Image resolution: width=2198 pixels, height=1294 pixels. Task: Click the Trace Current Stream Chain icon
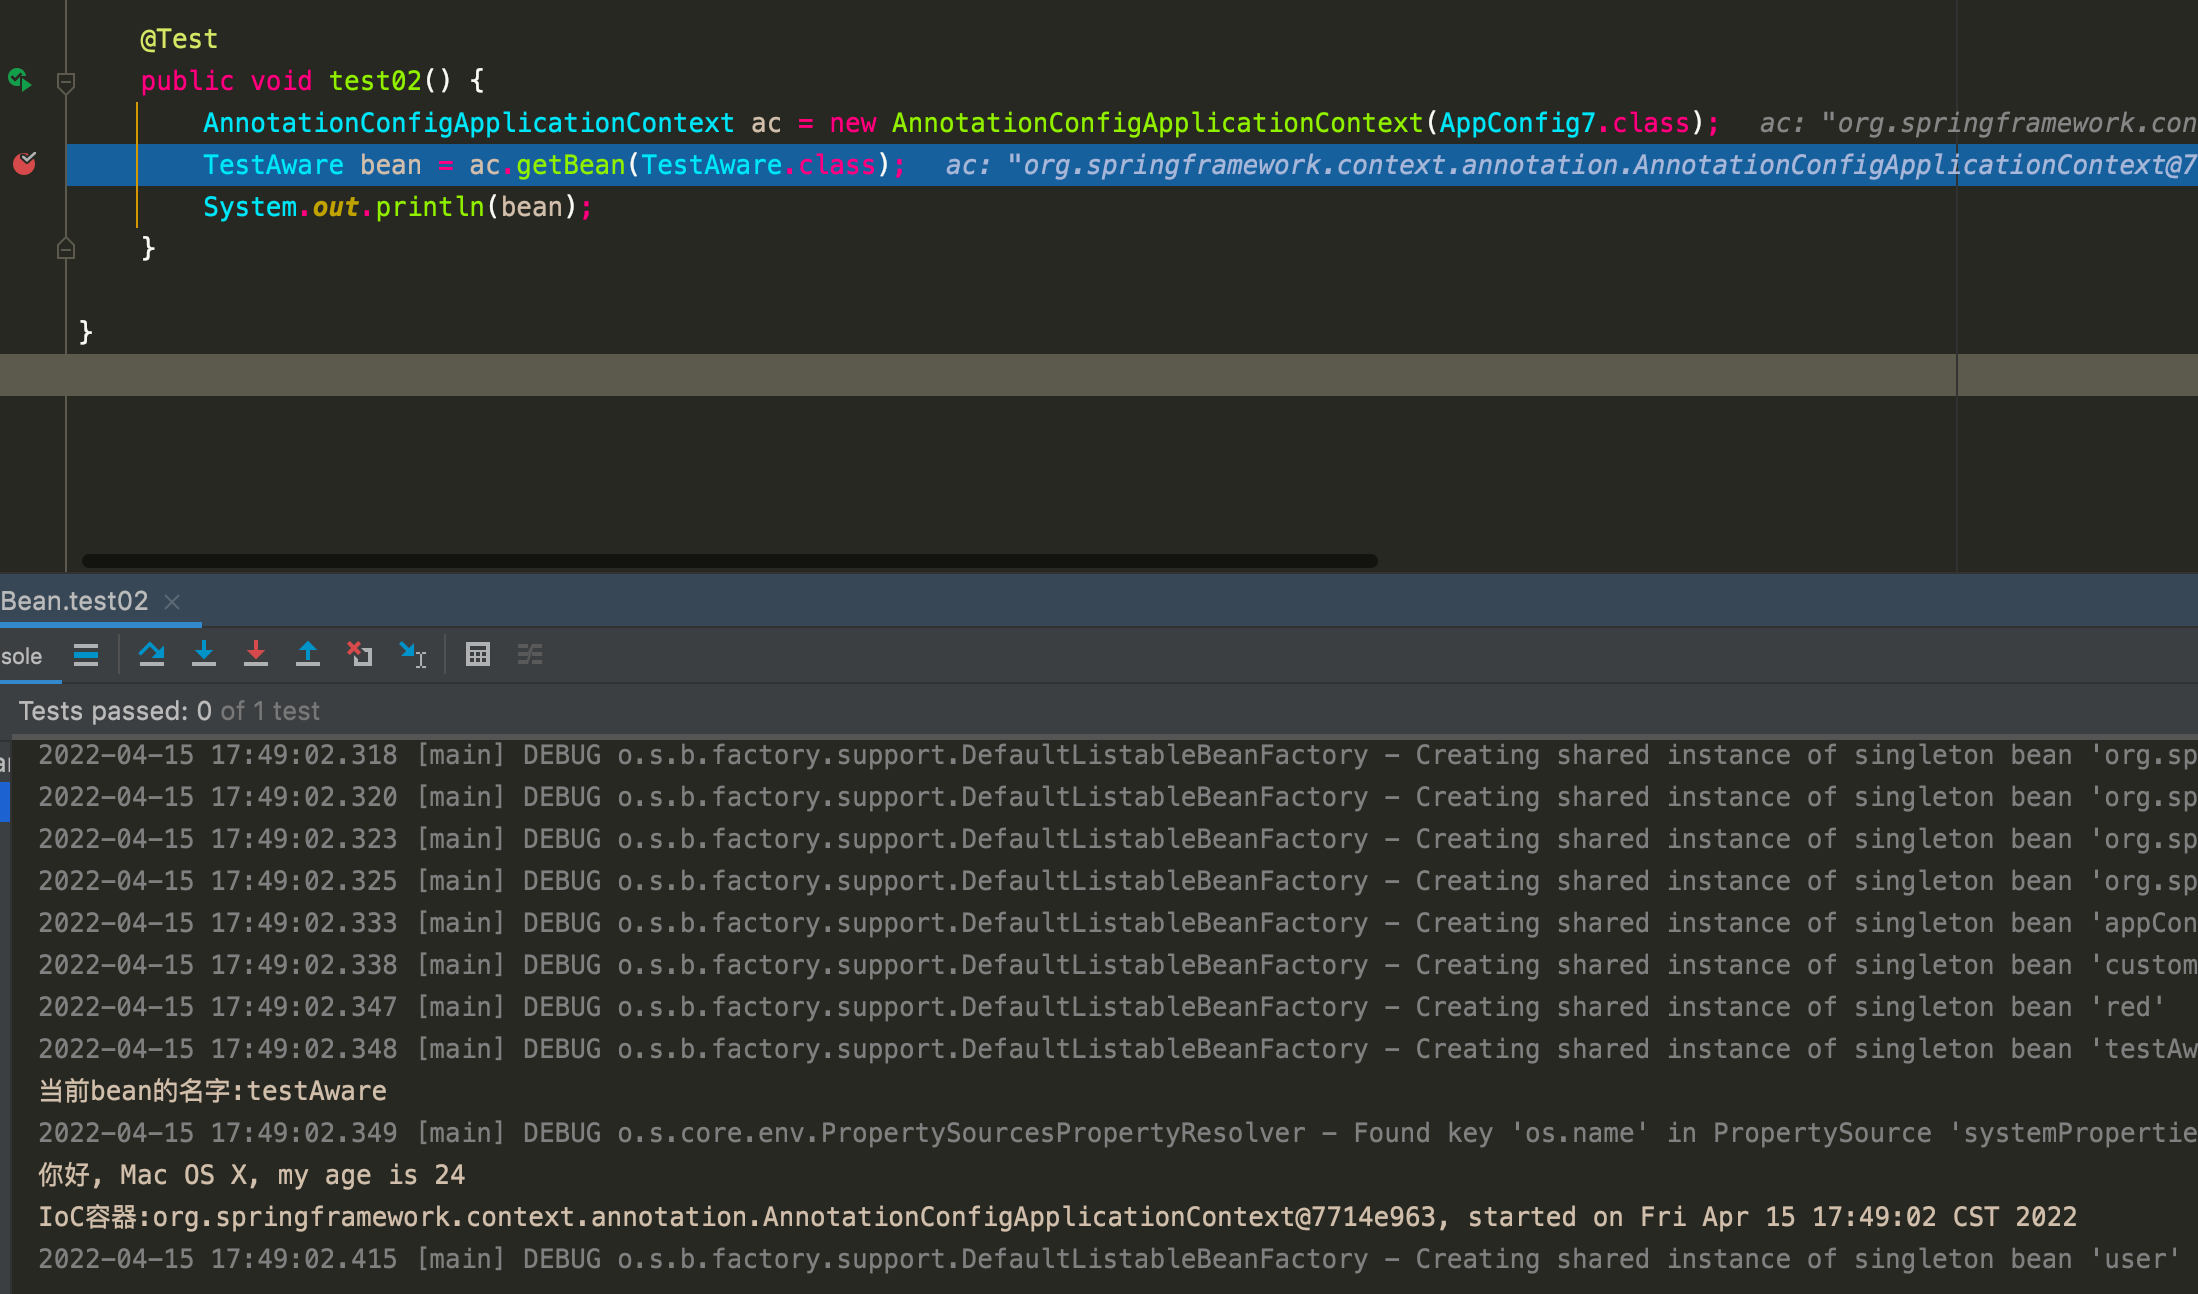[530, 655]
